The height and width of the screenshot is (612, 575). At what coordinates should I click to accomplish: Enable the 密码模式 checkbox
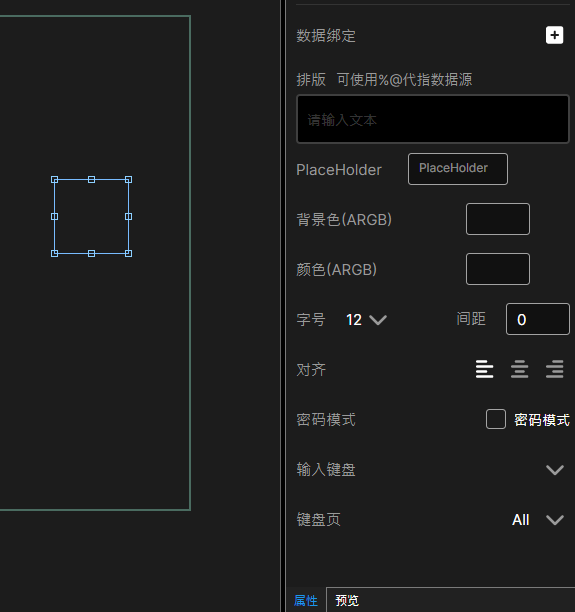point(496,419)
